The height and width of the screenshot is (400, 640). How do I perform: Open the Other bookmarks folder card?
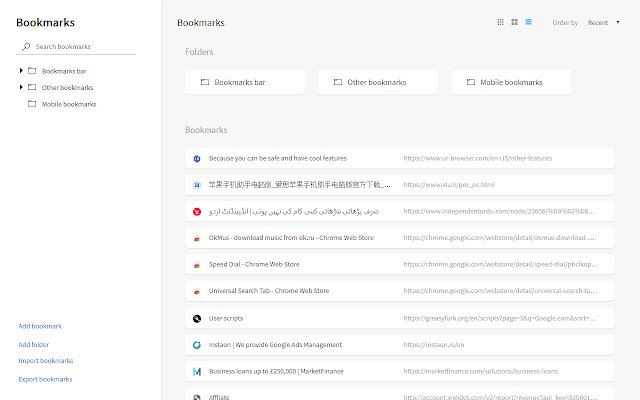pos(378,82)
